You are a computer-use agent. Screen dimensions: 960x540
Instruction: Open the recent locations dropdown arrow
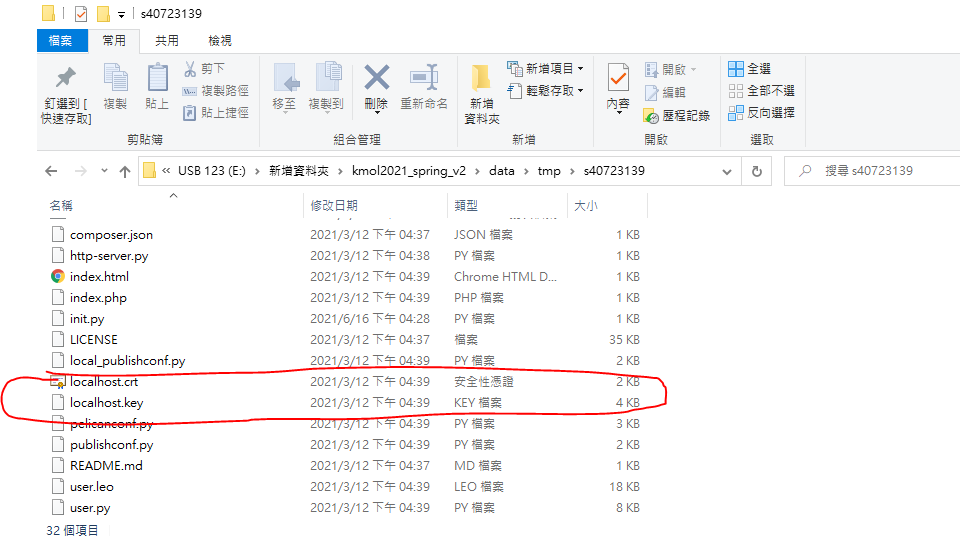104,171
